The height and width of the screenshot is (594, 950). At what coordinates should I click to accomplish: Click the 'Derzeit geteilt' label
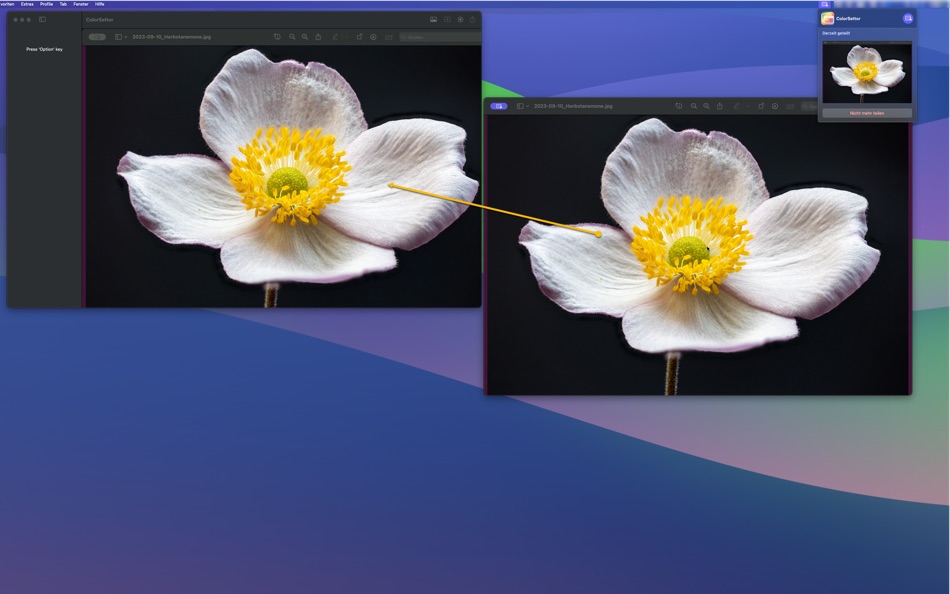(836, 33)
